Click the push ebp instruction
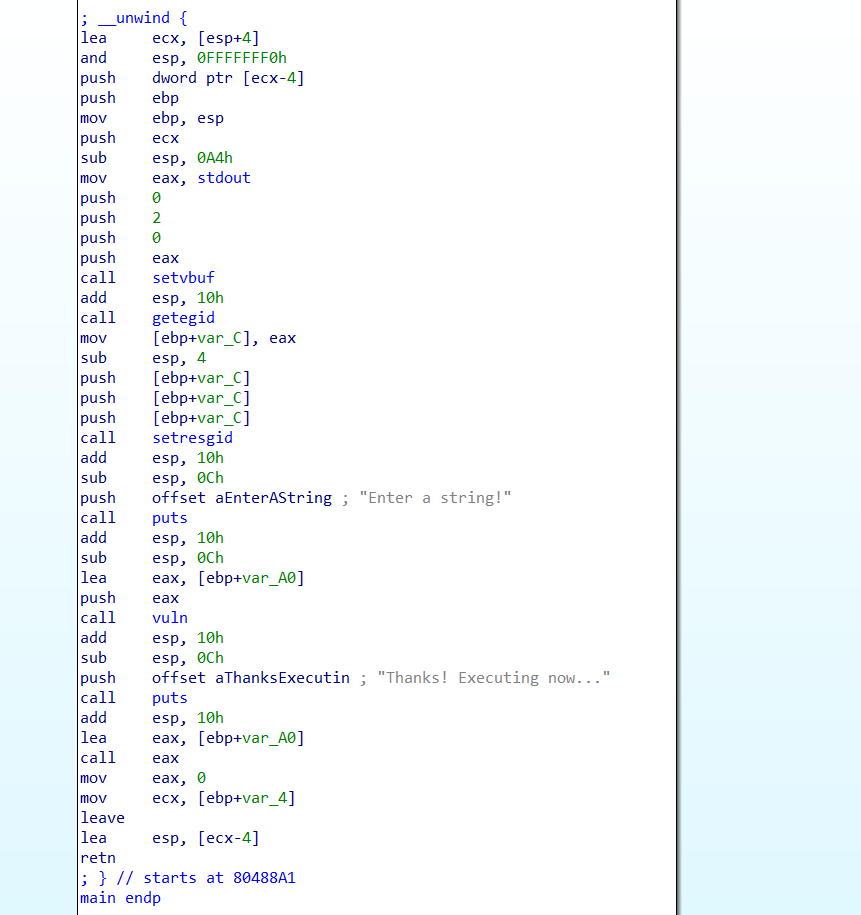Image resolution: width=861 pixels, height=915 pixels. tap(130, 98)
